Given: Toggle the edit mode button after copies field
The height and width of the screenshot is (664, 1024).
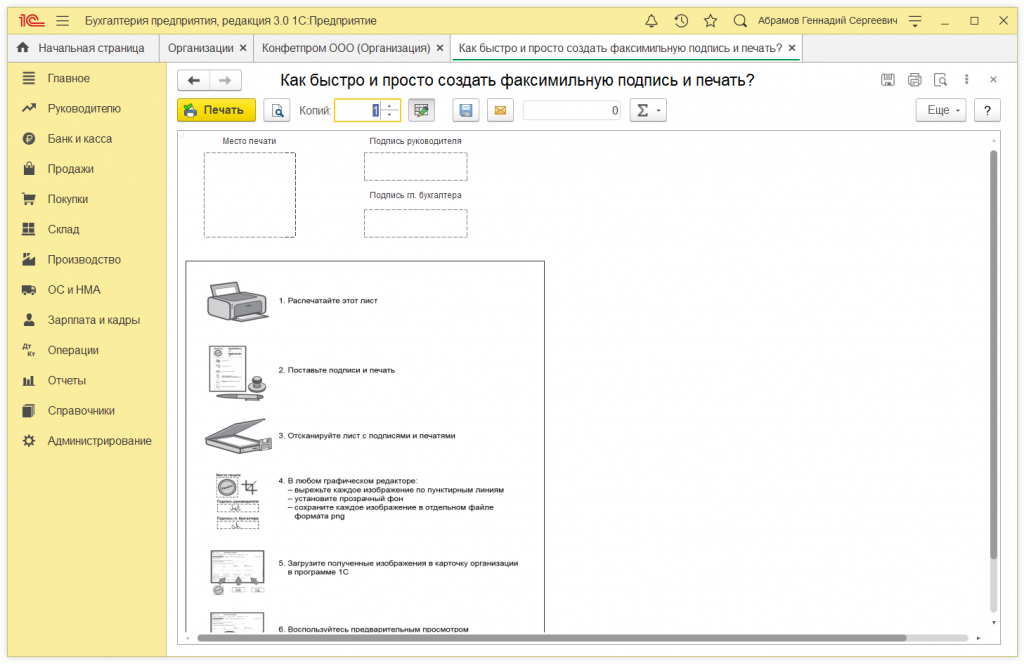Looking at the screenshot, I should click(x=422, y=111).
